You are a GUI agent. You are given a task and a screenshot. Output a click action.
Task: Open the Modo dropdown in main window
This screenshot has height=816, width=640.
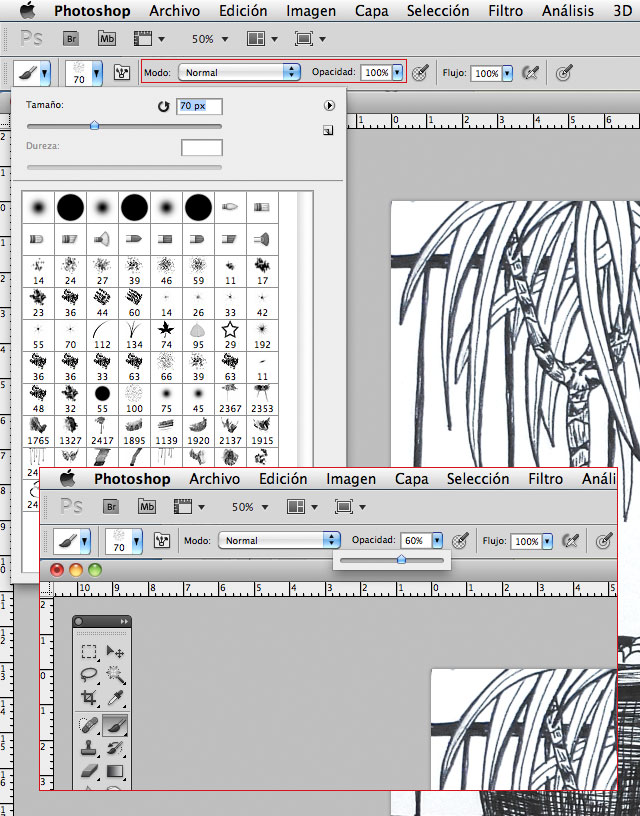coord(239,72)
